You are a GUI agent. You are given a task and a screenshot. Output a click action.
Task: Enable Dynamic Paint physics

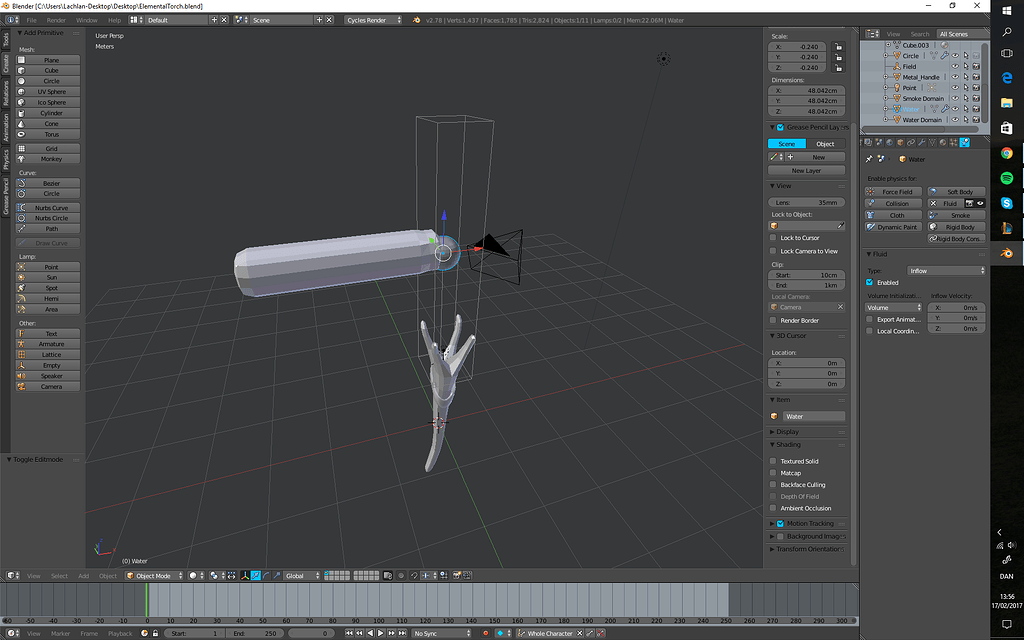click(893, 227)
